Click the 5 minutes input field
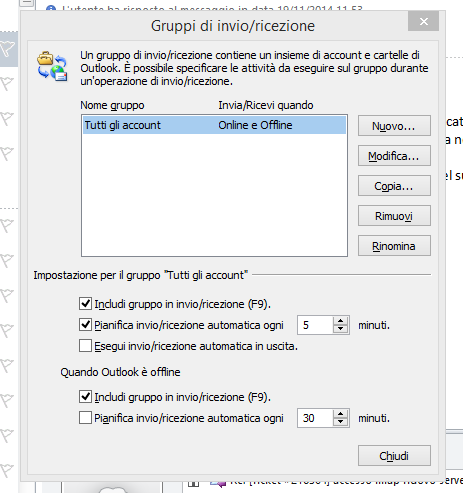This screenshot has width=463, height=493. tap(315, 325)
